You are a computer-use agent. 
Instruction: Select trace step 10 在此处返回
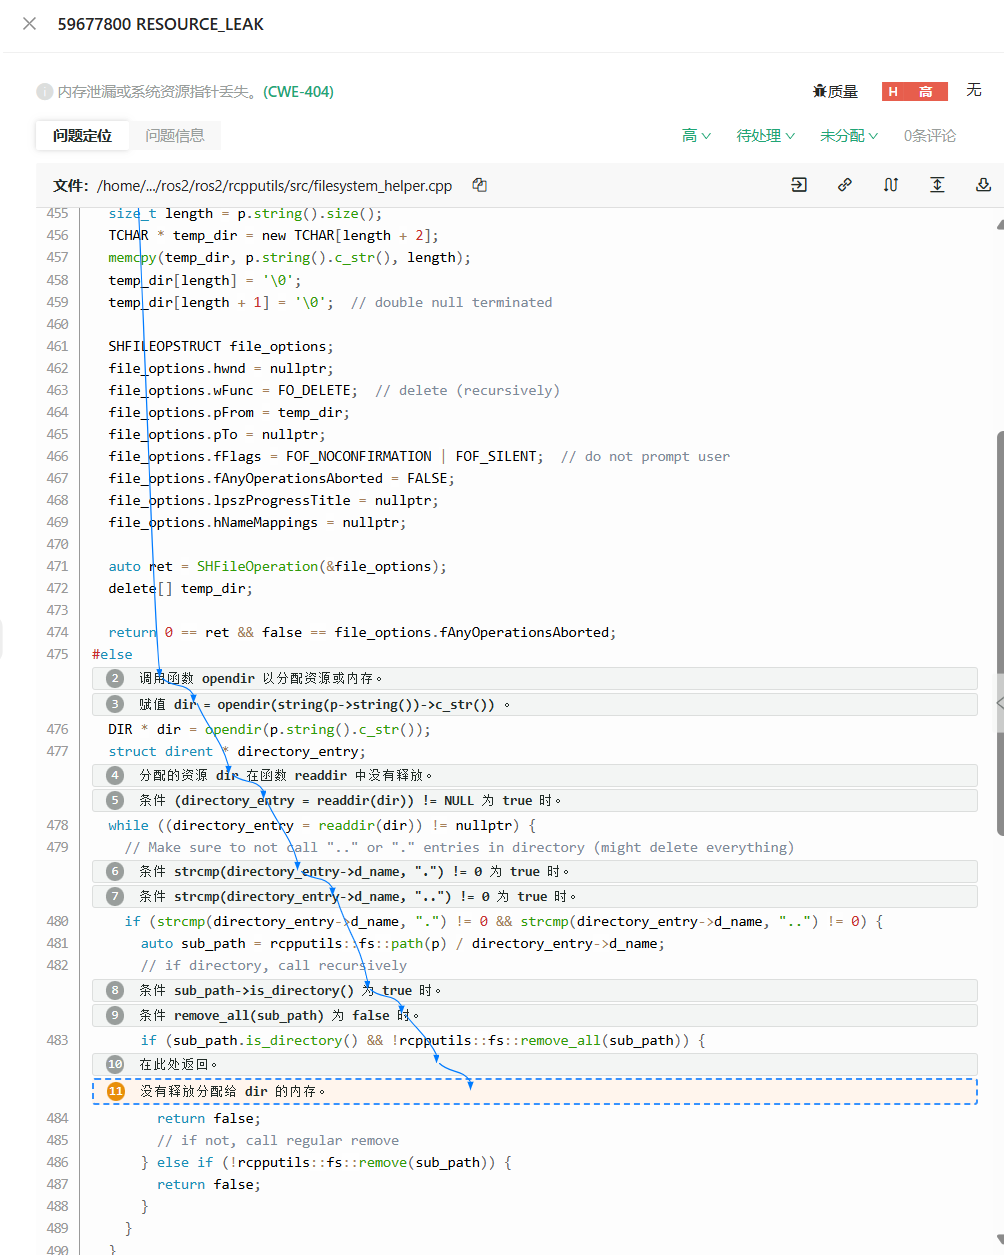click(x=535, y=1064)
